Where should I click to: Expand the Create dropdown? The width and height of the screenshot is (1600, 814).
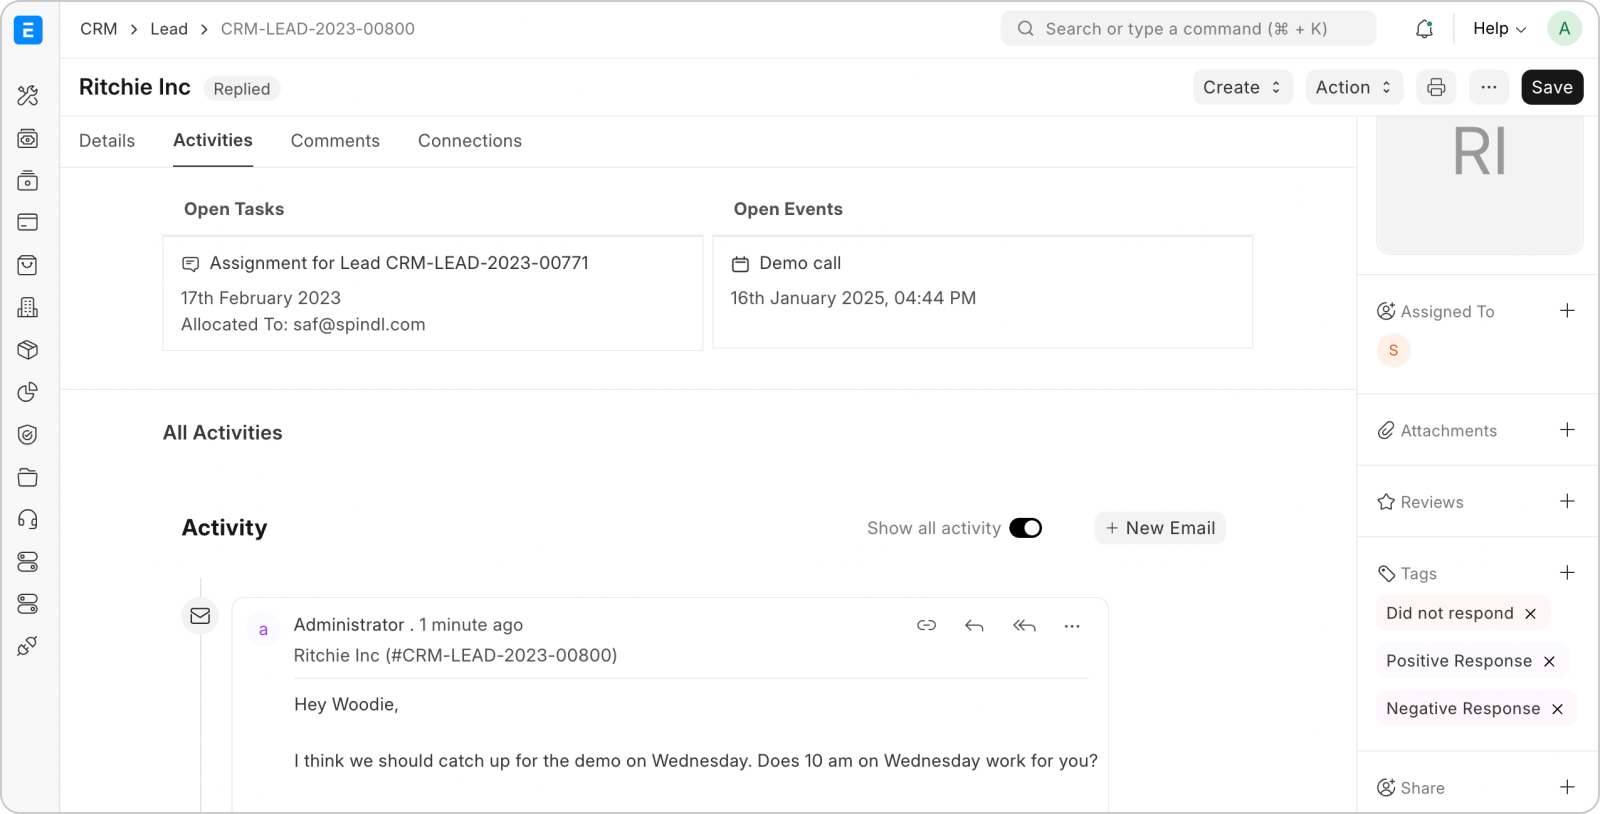(1242, 88)
